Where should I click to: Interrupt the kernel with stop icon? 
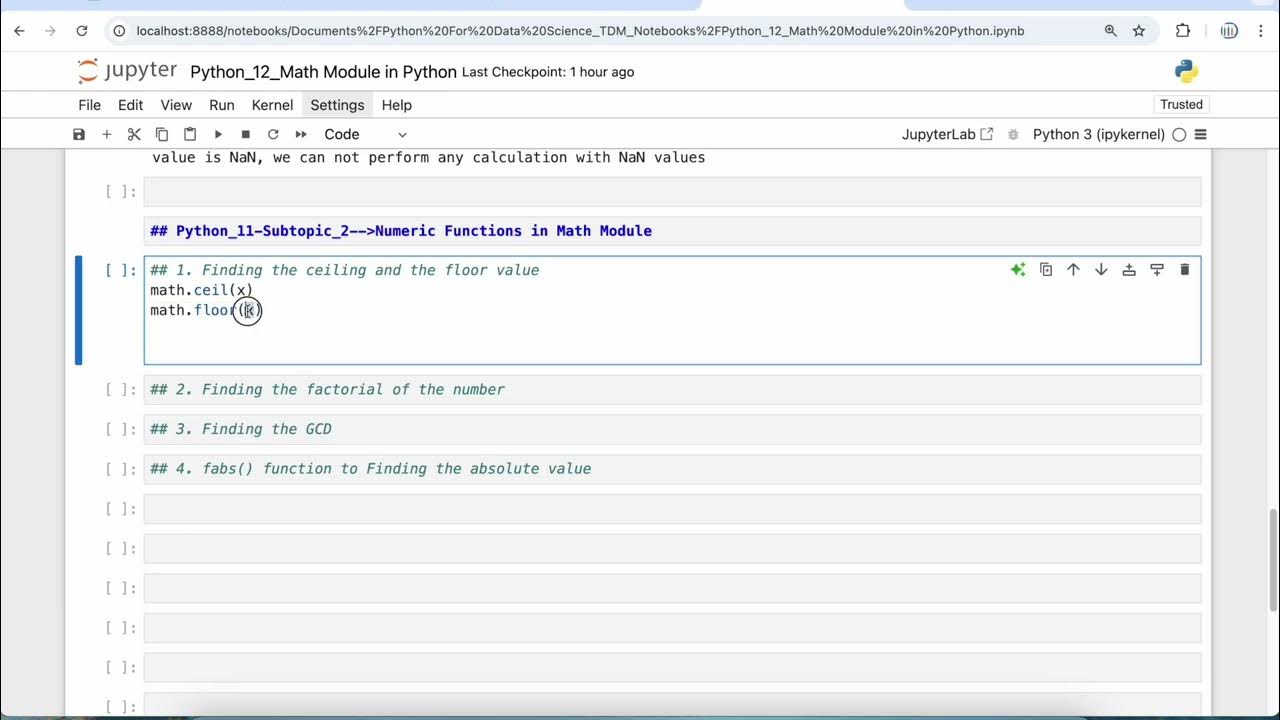pyautogui.click(x=245, y=134)
